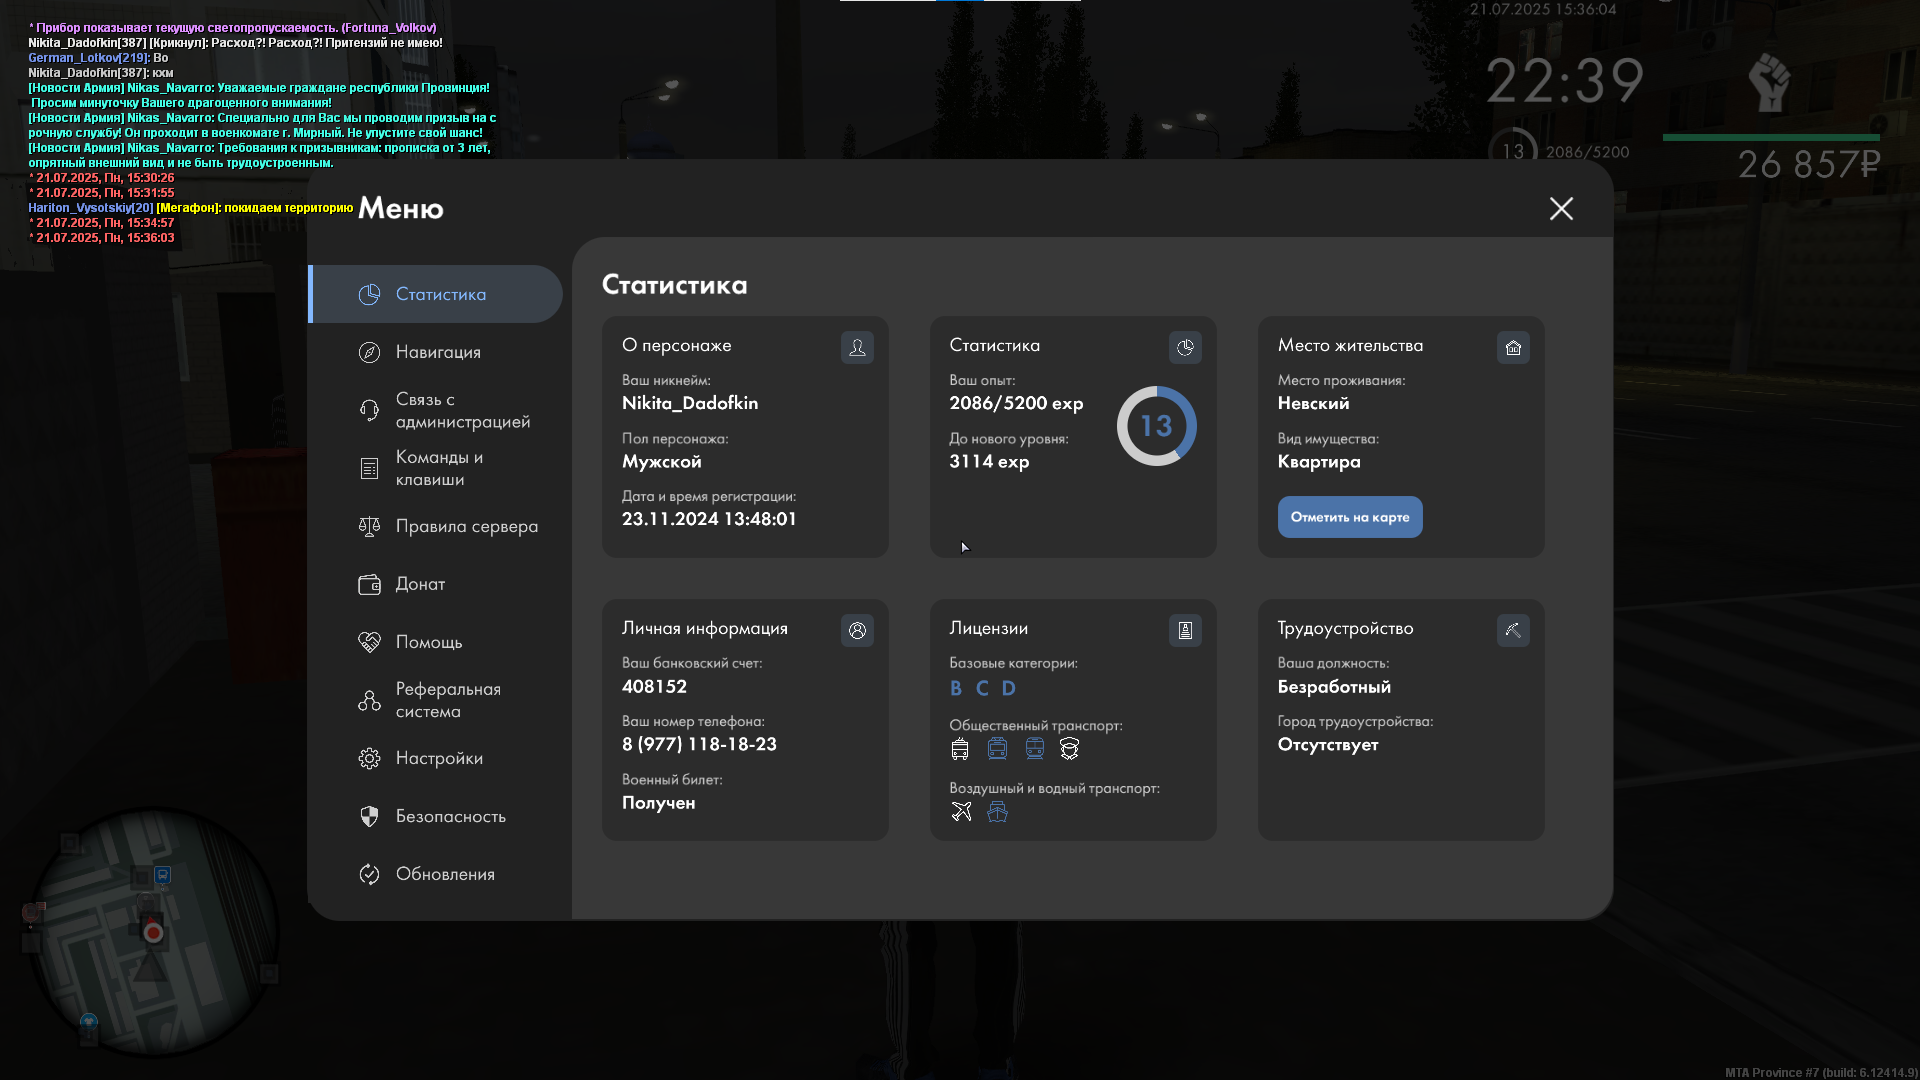The image size is (1920, 1080).
Task: Open Правила сервера in the sidebar
Action: [466, 526]
